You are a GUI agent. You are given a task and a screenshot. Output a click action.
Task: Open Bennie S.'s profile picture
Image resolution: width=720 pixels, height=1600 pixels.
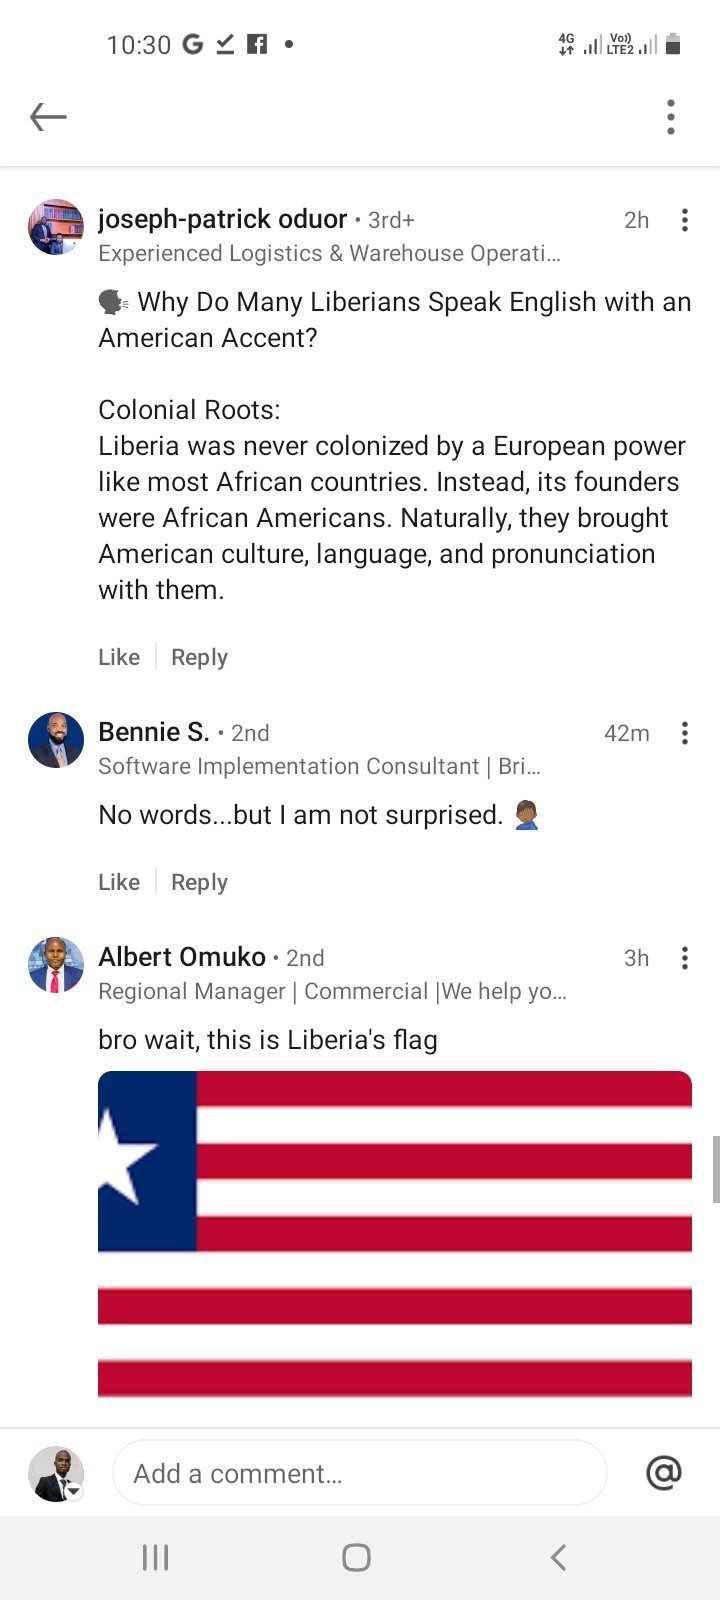(56, 740)
